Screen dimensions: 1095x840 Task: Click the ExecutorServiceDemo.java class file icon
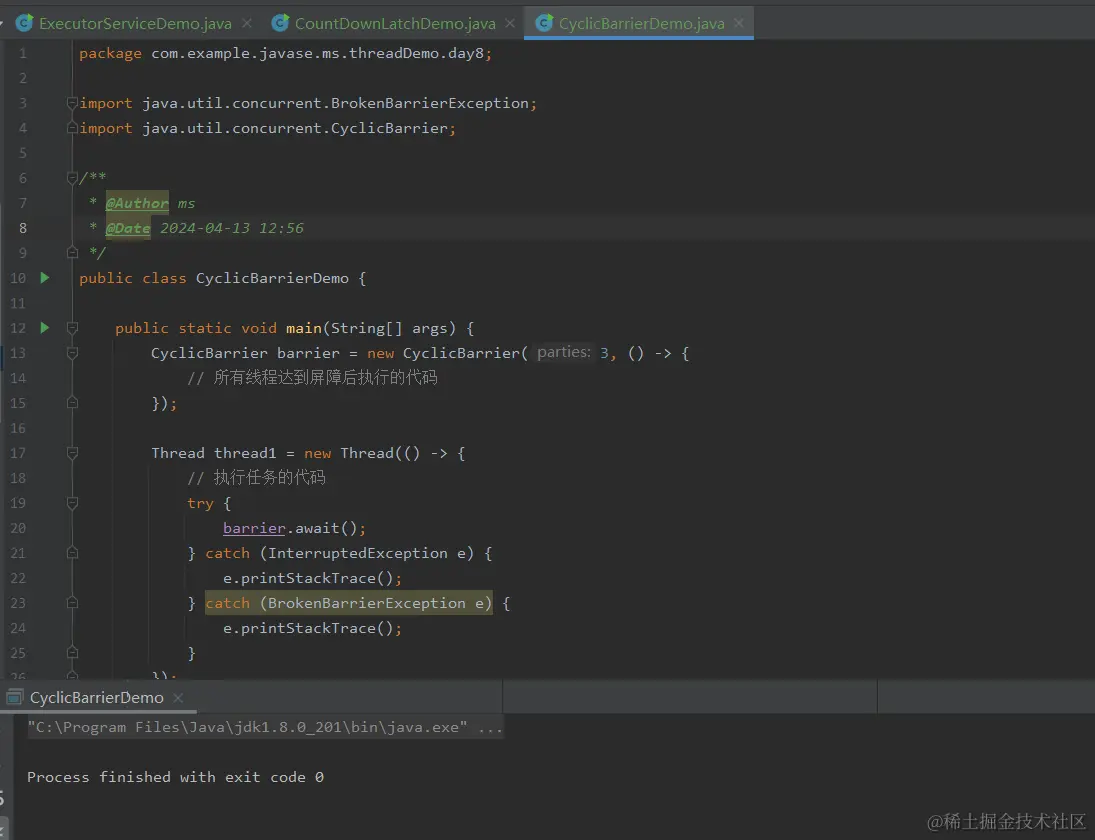pos(24,23)
